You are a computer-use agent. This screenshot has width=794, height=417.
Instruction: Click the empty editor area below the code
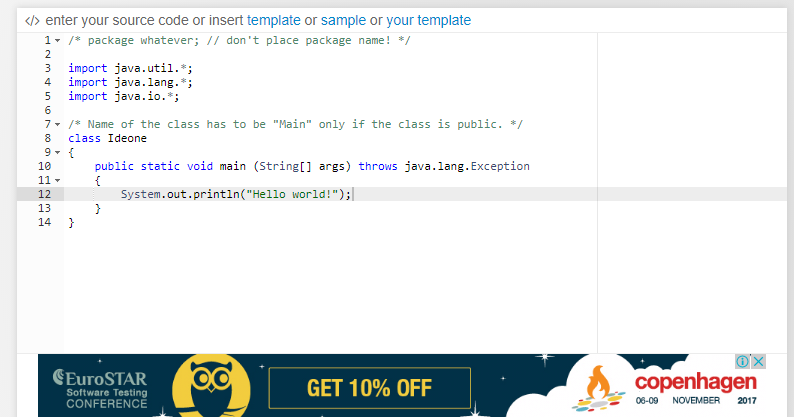[329, 291]
